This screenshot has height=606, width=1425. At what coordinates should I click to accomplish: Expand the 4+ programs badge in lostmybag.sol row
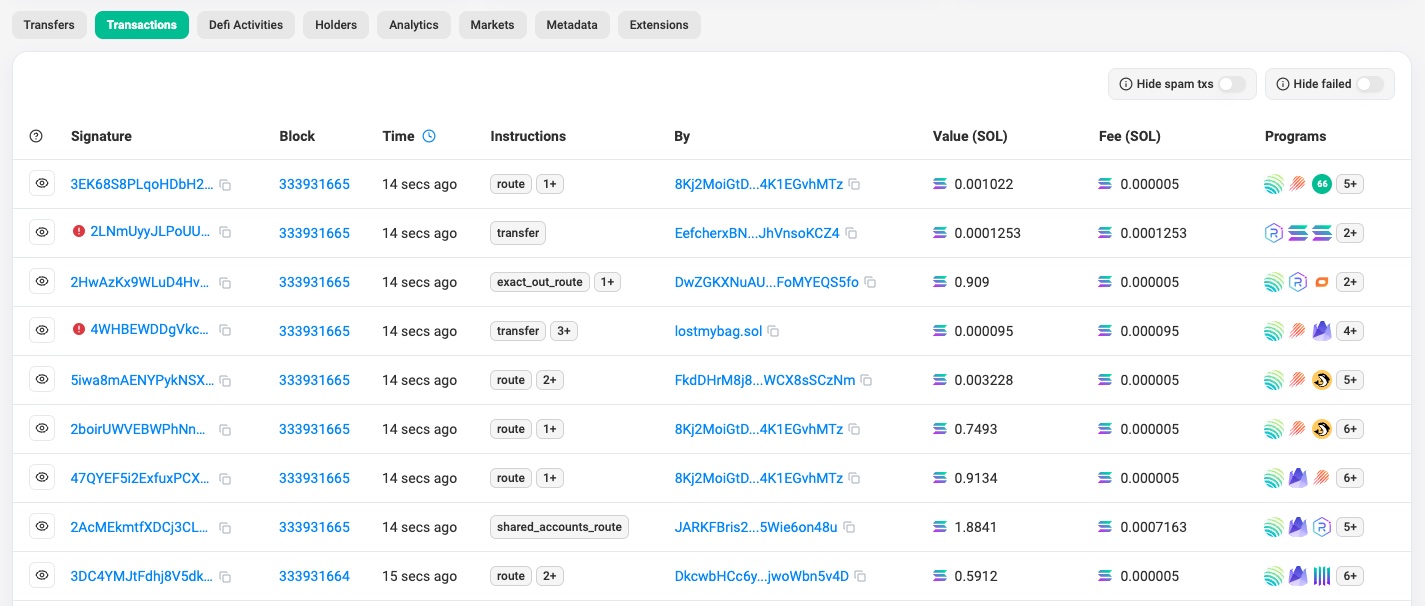[1350, 331]
